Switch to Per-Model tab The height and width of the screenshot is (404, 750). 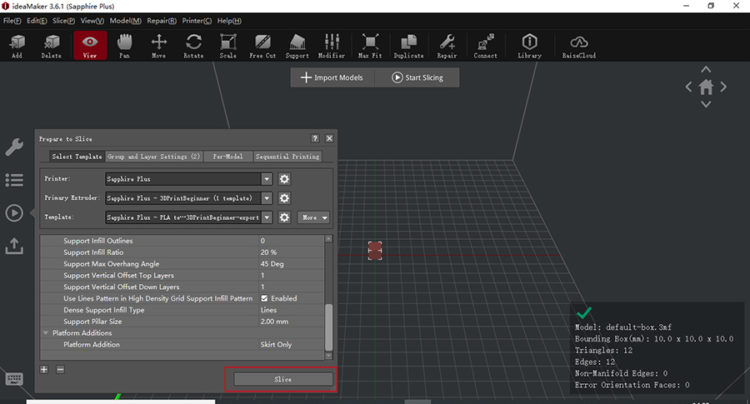pyautogui.click(x=228, y=156)
